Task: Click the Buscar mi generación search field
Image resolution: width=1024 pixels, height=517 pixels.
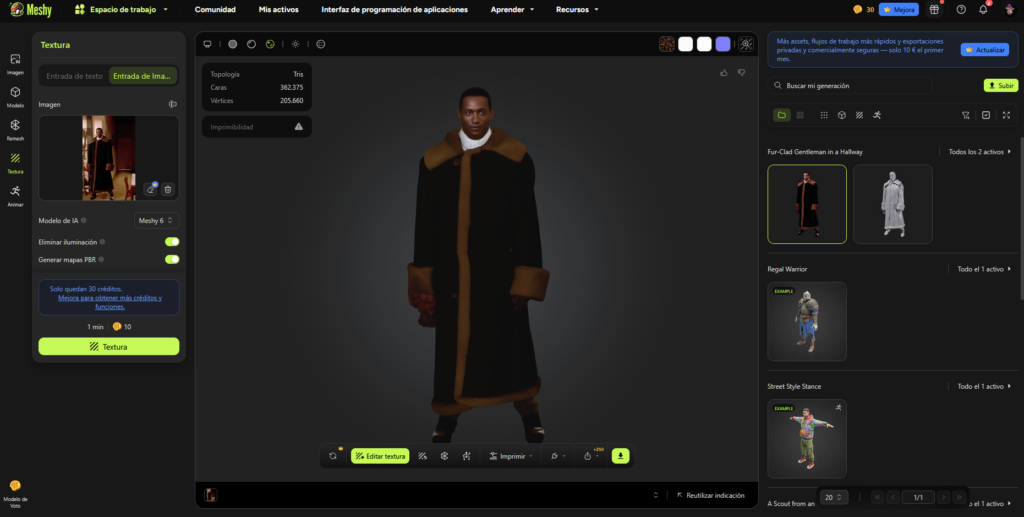Action: [x=850, y=86]
